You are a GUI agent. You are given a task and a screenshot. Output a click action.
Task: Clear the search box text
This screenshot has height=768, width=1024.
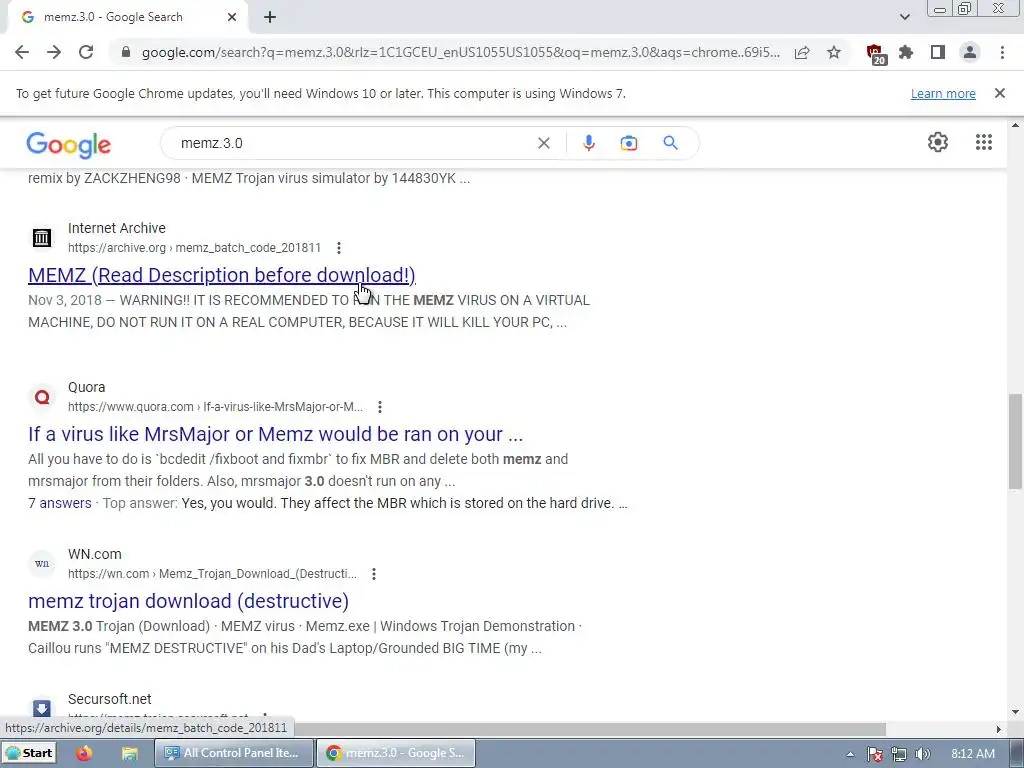point(543,143)
